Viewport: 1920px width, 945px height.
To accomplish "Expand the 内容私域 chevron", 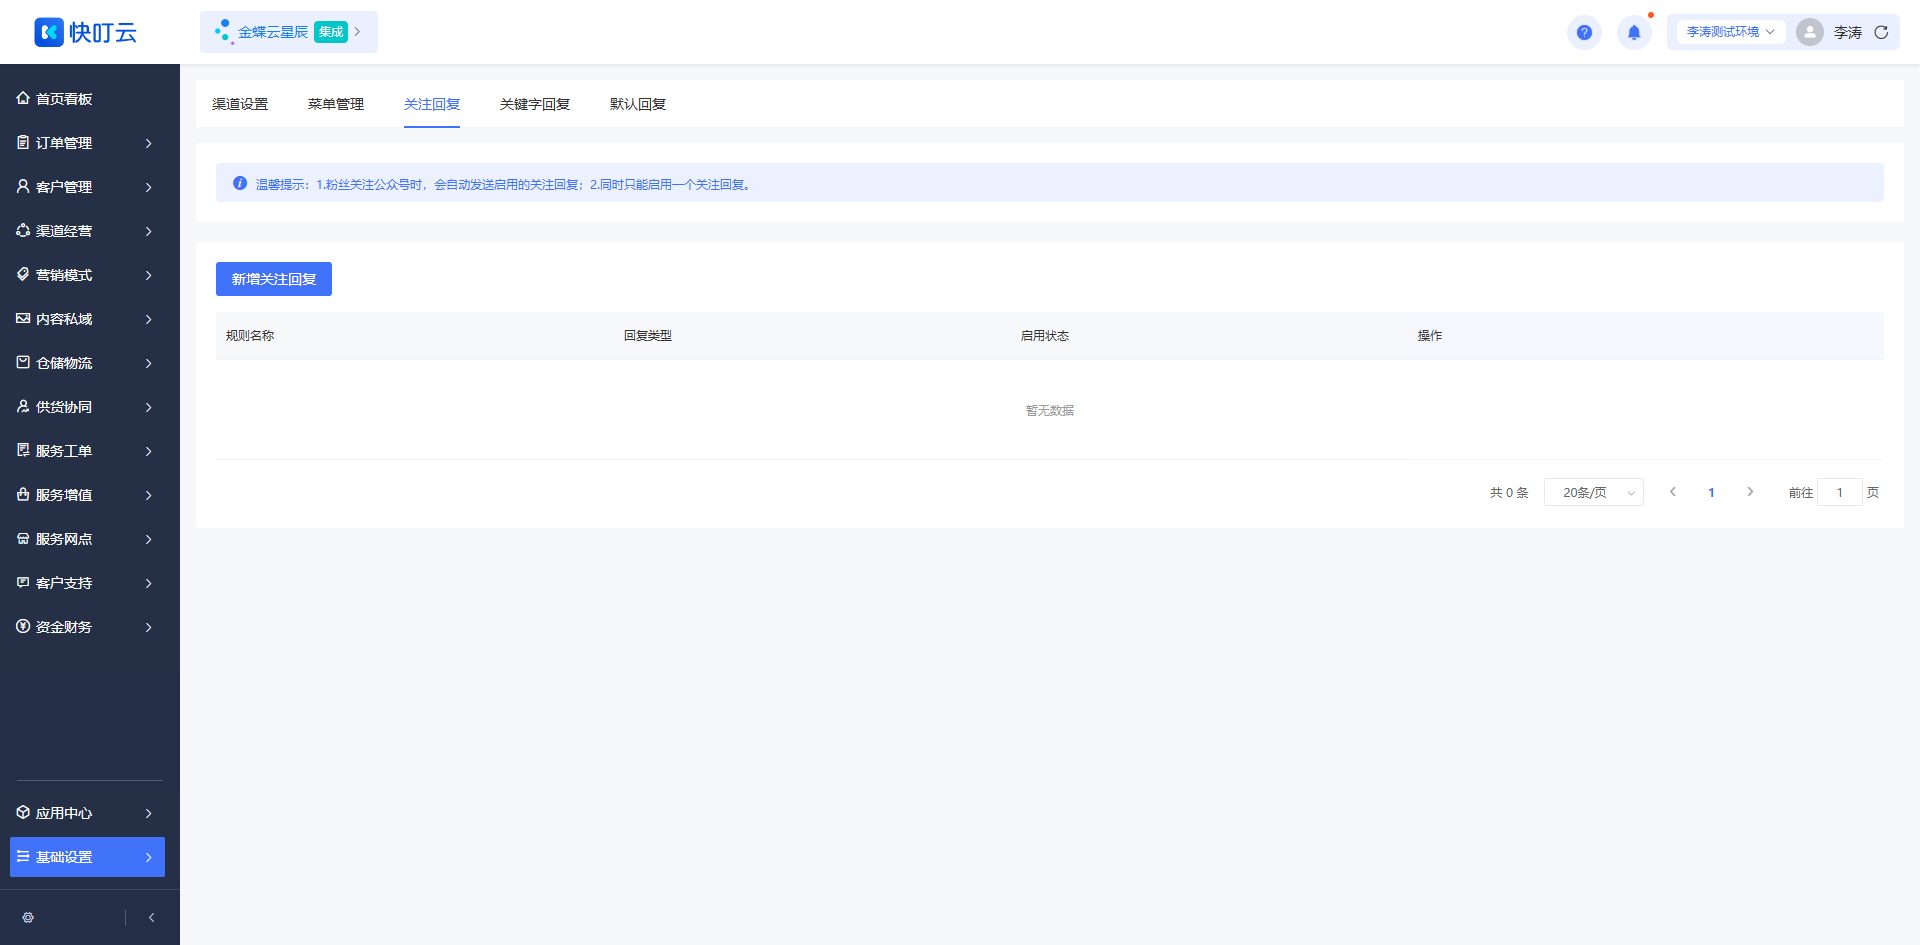I will (148, 319).
